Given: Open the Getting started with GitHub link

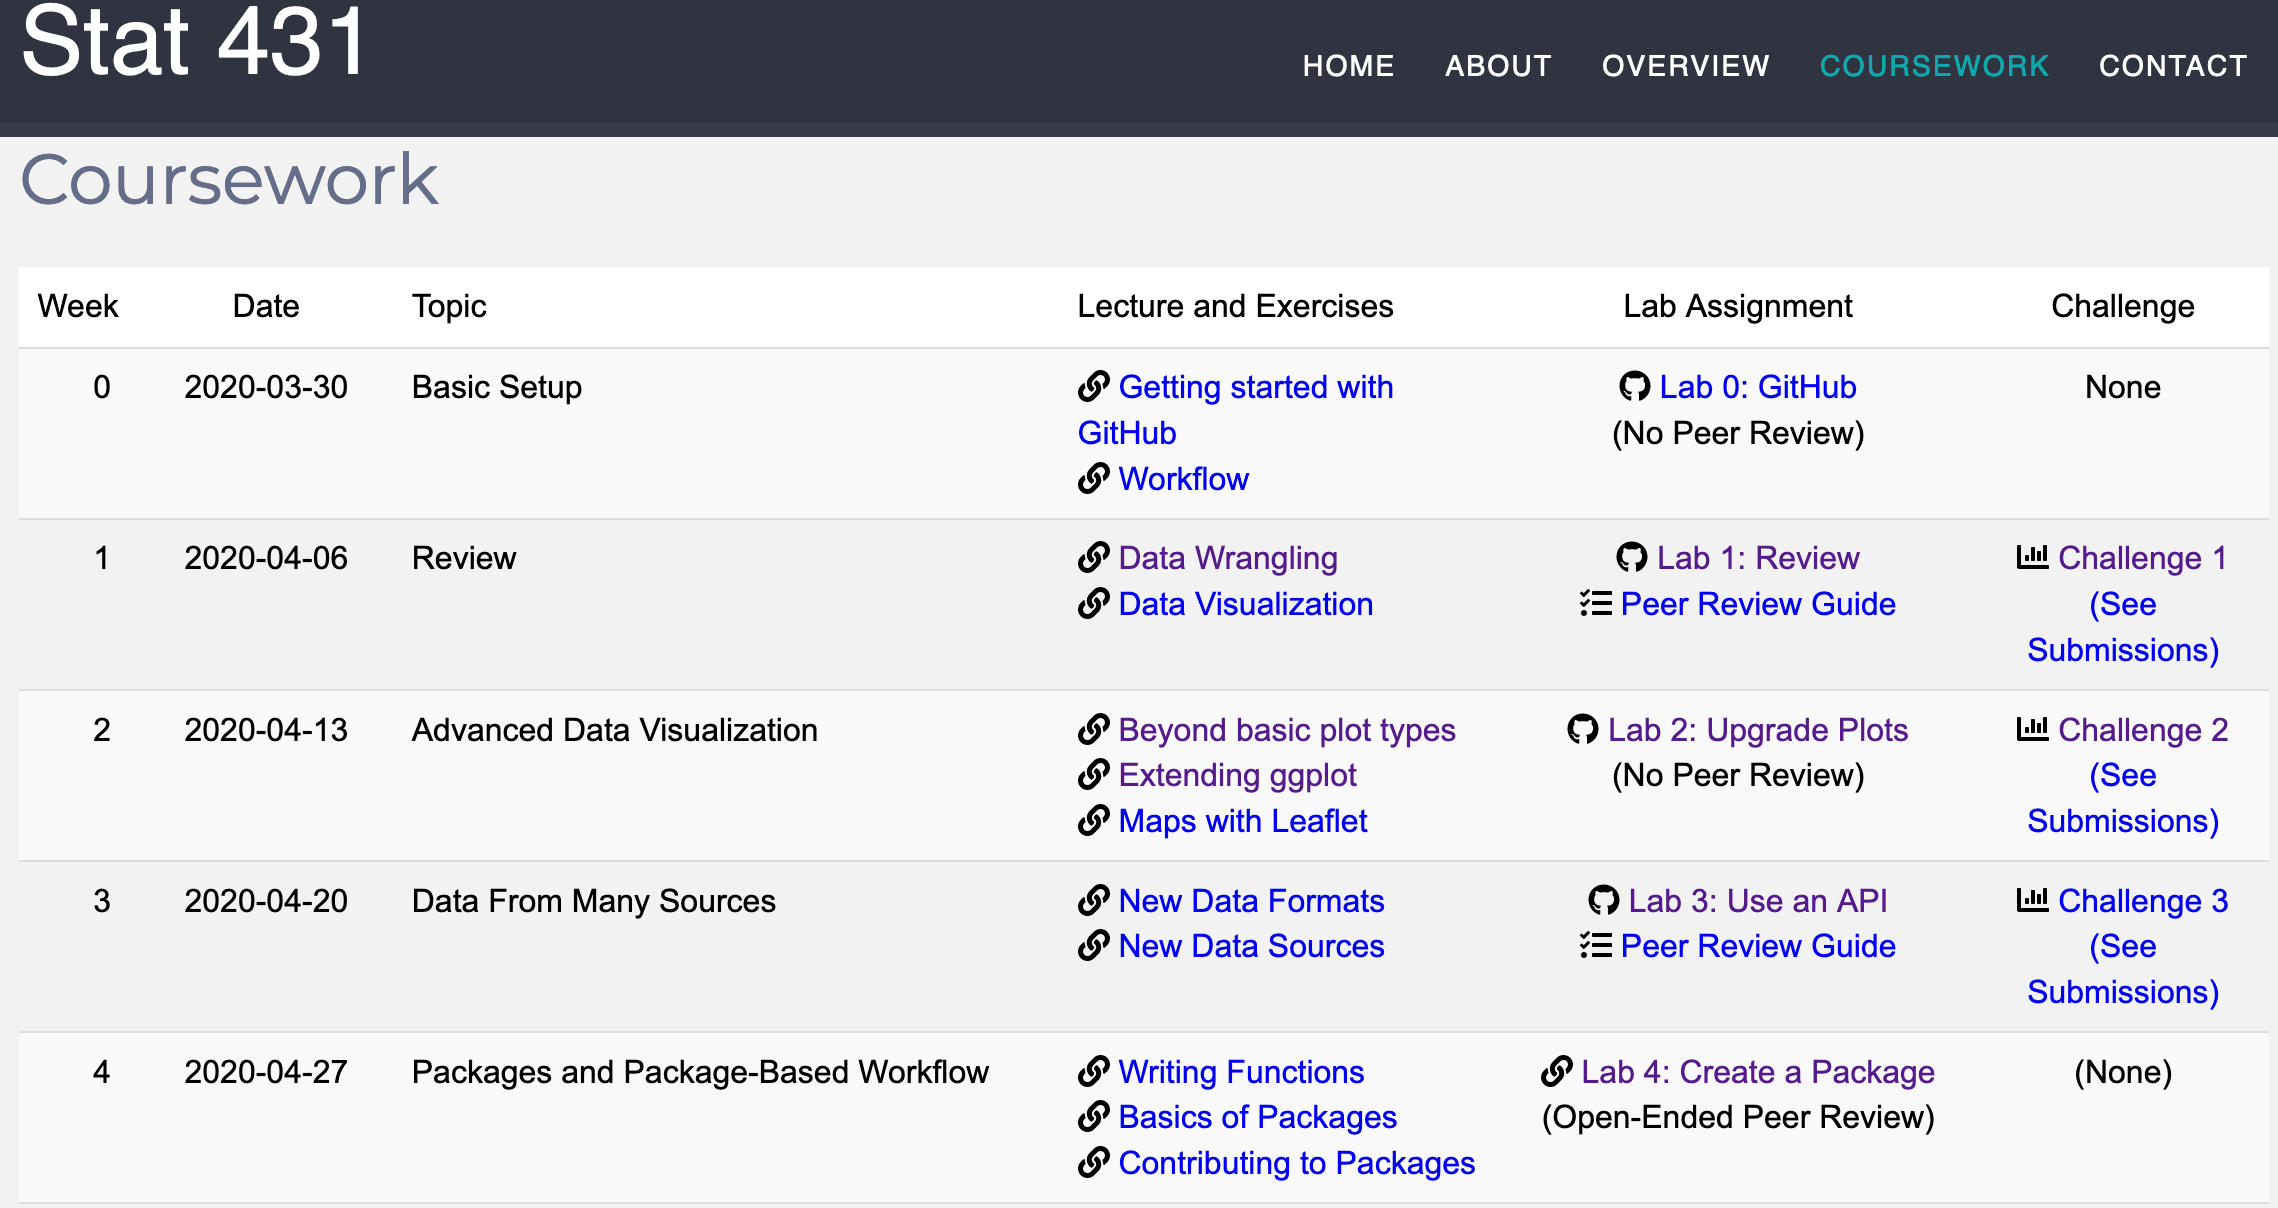Looking at the screenshot, I should click(x=1257, y=387).
